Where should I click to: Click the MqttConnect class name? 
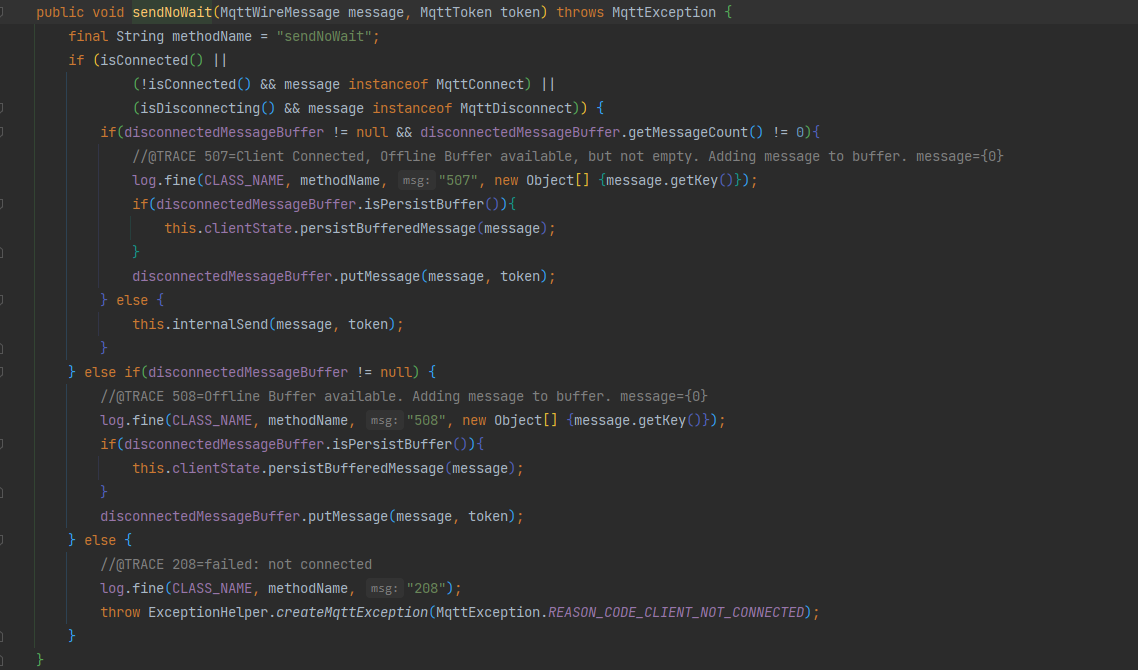pyautogui.click(x=480, y=84)
